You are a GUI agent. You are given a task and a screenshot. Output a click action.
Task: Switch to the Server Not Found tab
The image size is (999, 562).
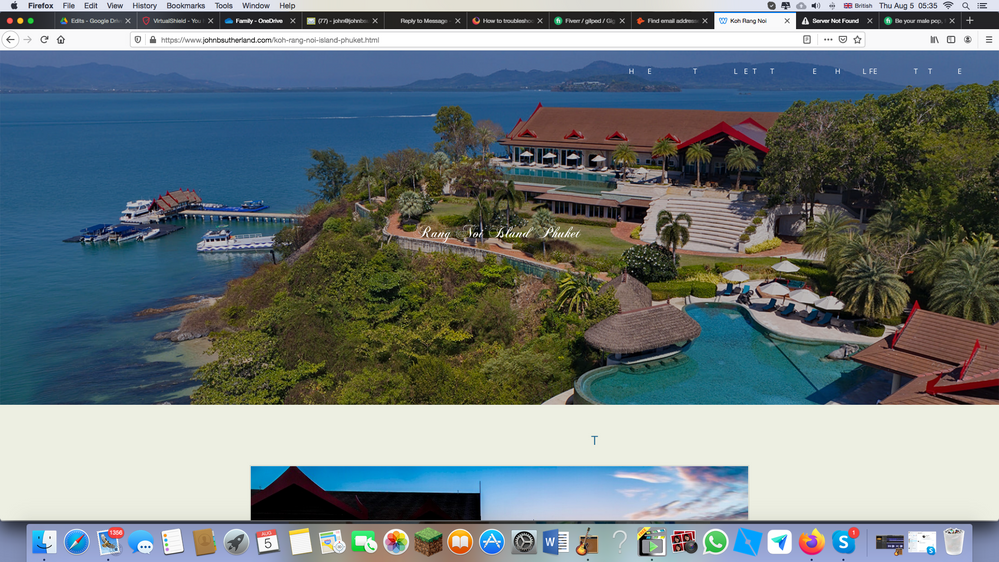835,20
